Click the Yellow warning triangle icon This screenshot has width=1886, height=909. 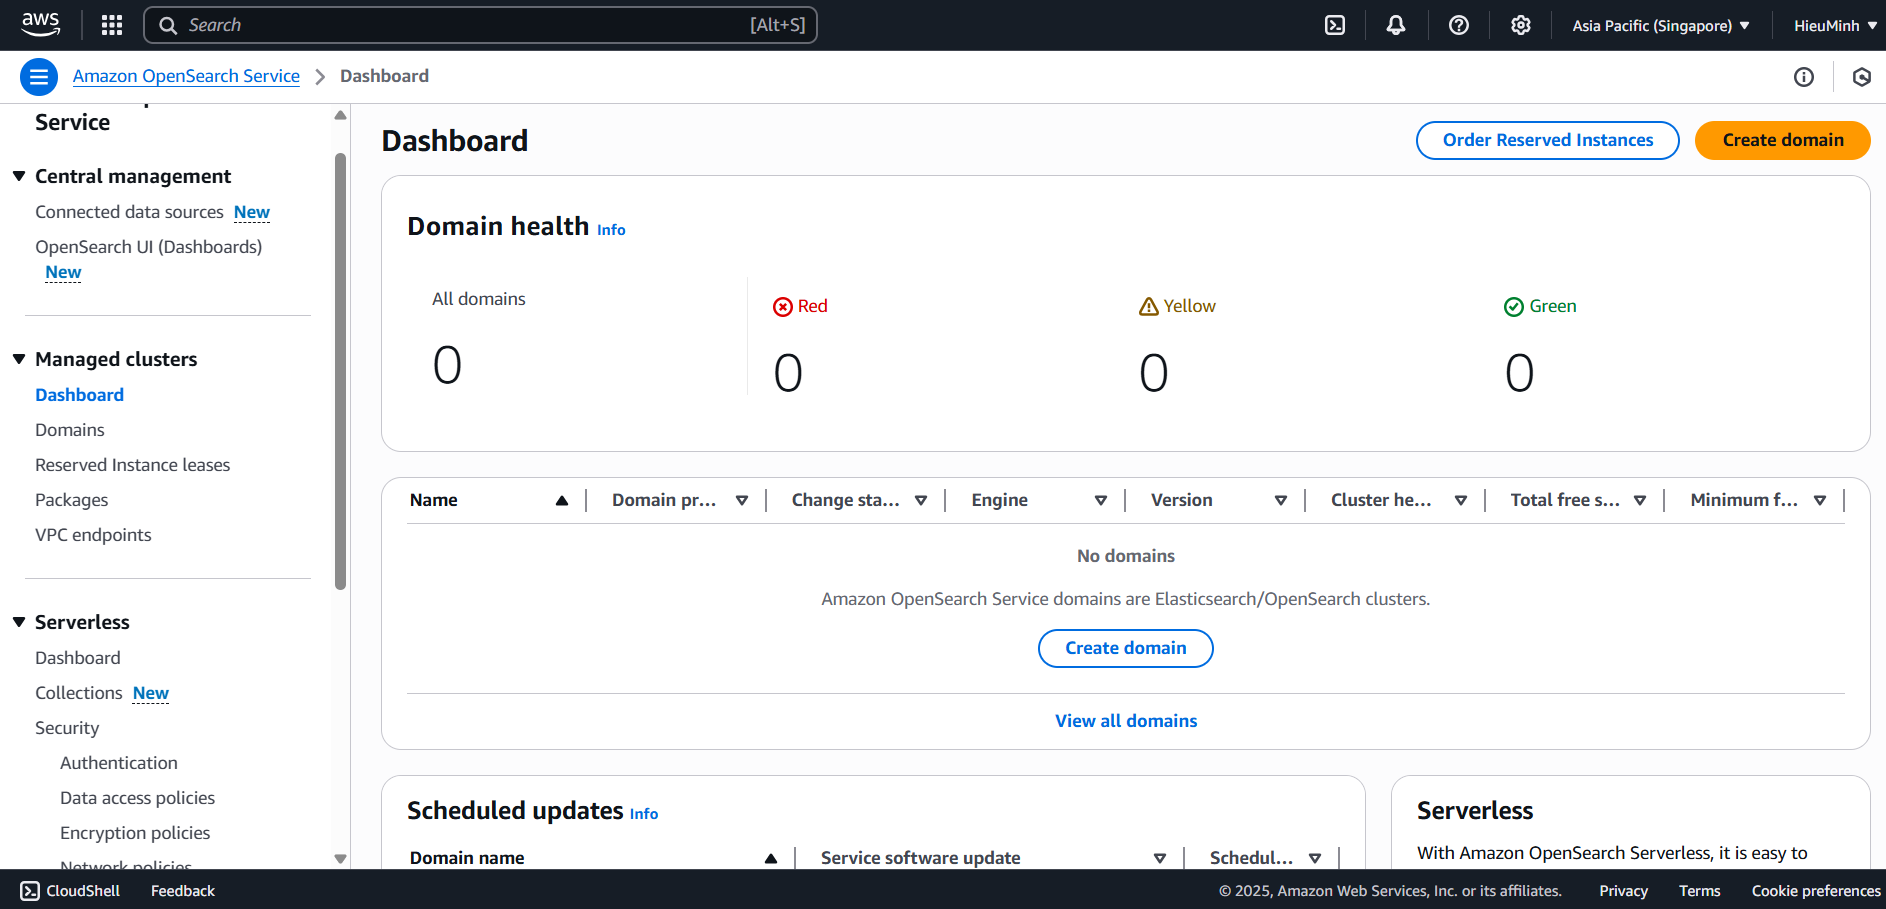tap(1149, 307)
